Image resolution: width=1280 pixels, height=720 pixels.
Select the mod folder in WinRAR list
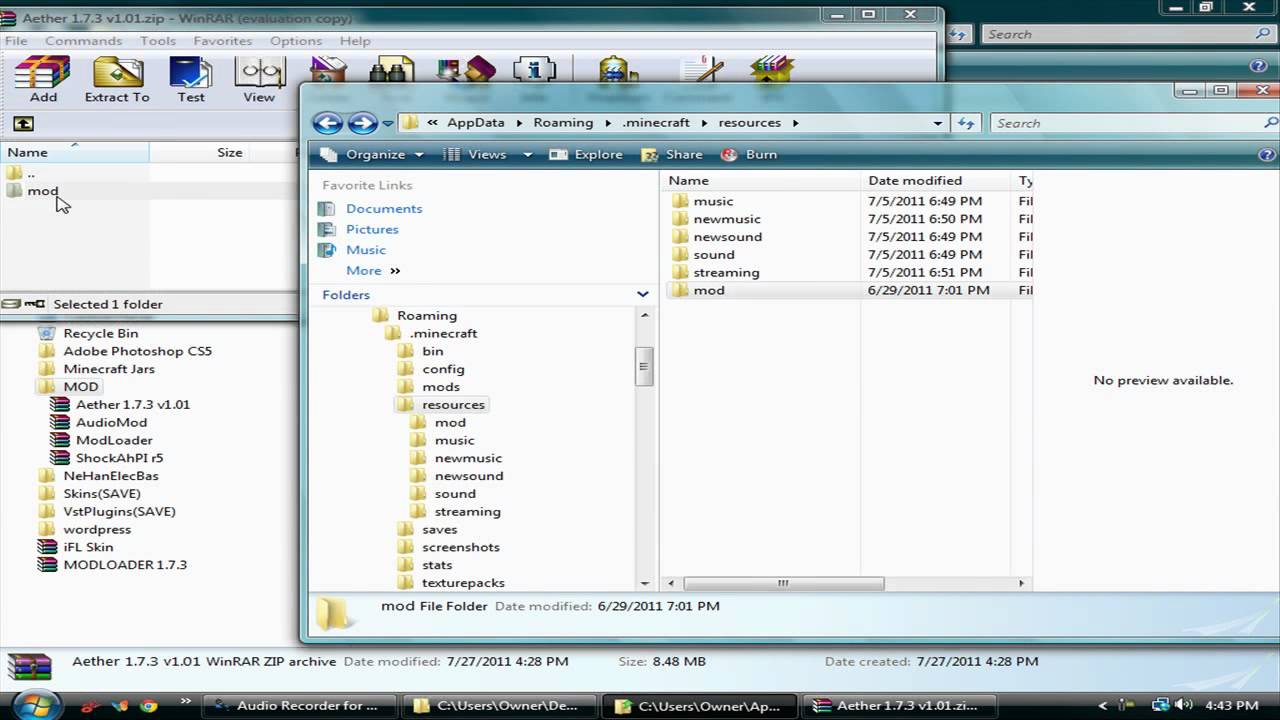[x=43, y=191]
